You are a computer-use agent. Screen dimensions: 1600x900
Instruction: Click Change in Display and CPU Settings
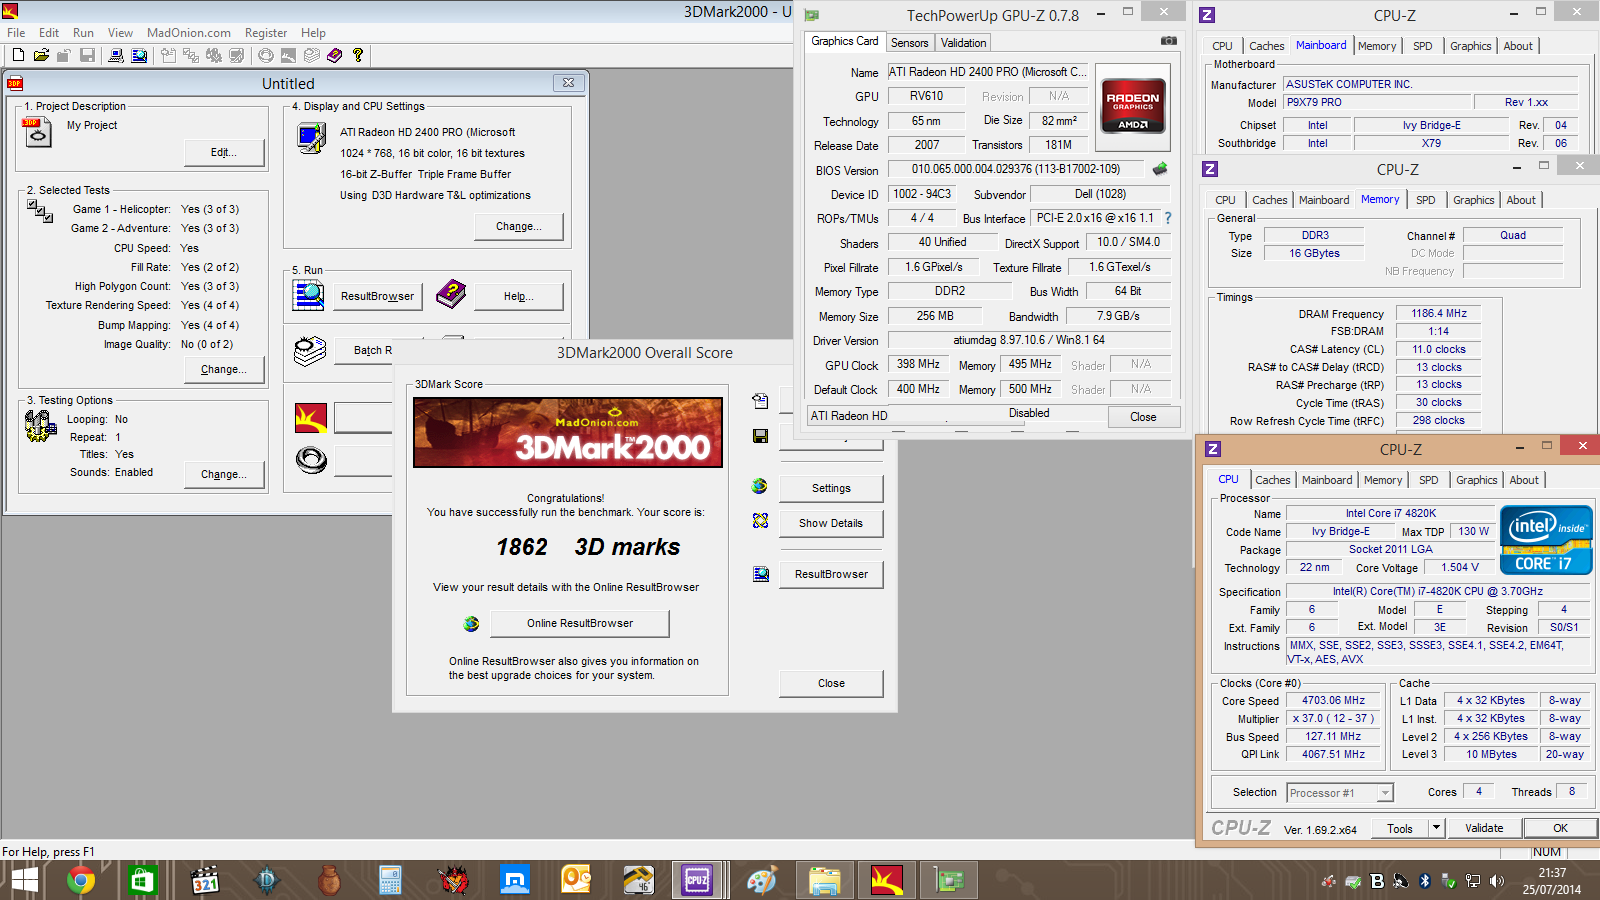(x=519, y=226)
